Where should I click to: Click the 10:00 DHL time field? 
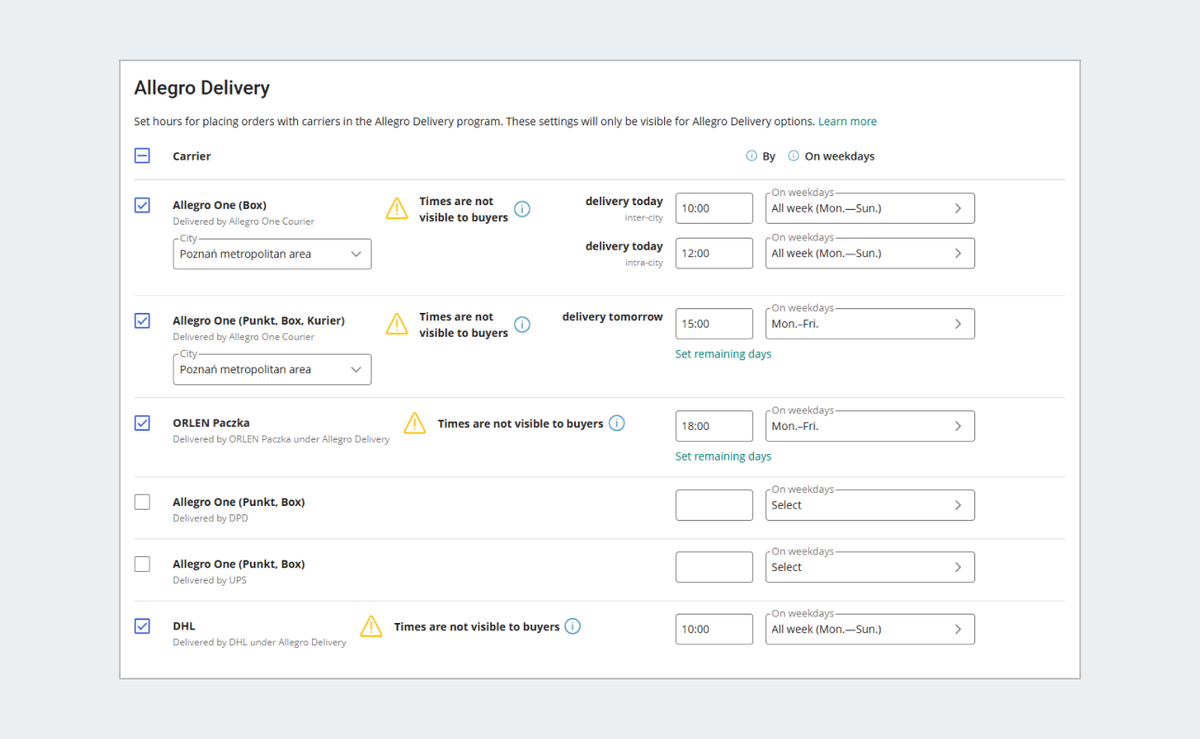click(714, 629)
